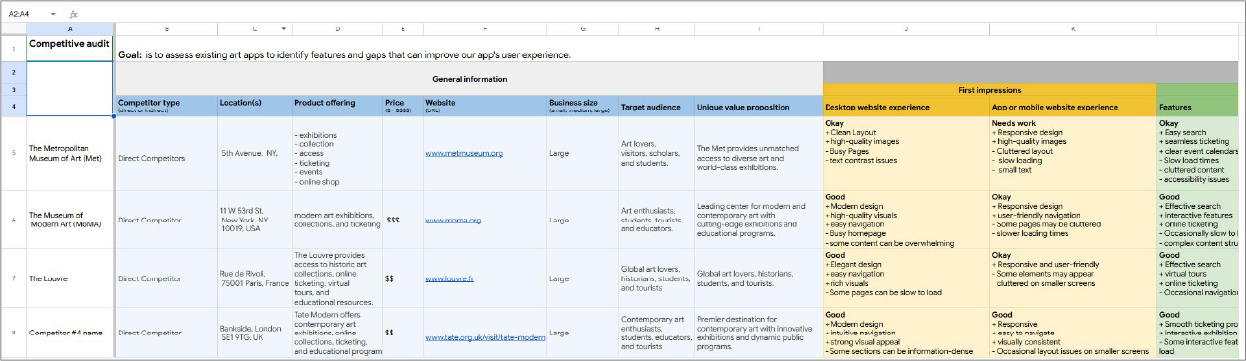Viewport: 1246px width, 361px height.
Task: Click the Tate Modern target audience cell
Action: click(x=656, y=333)
